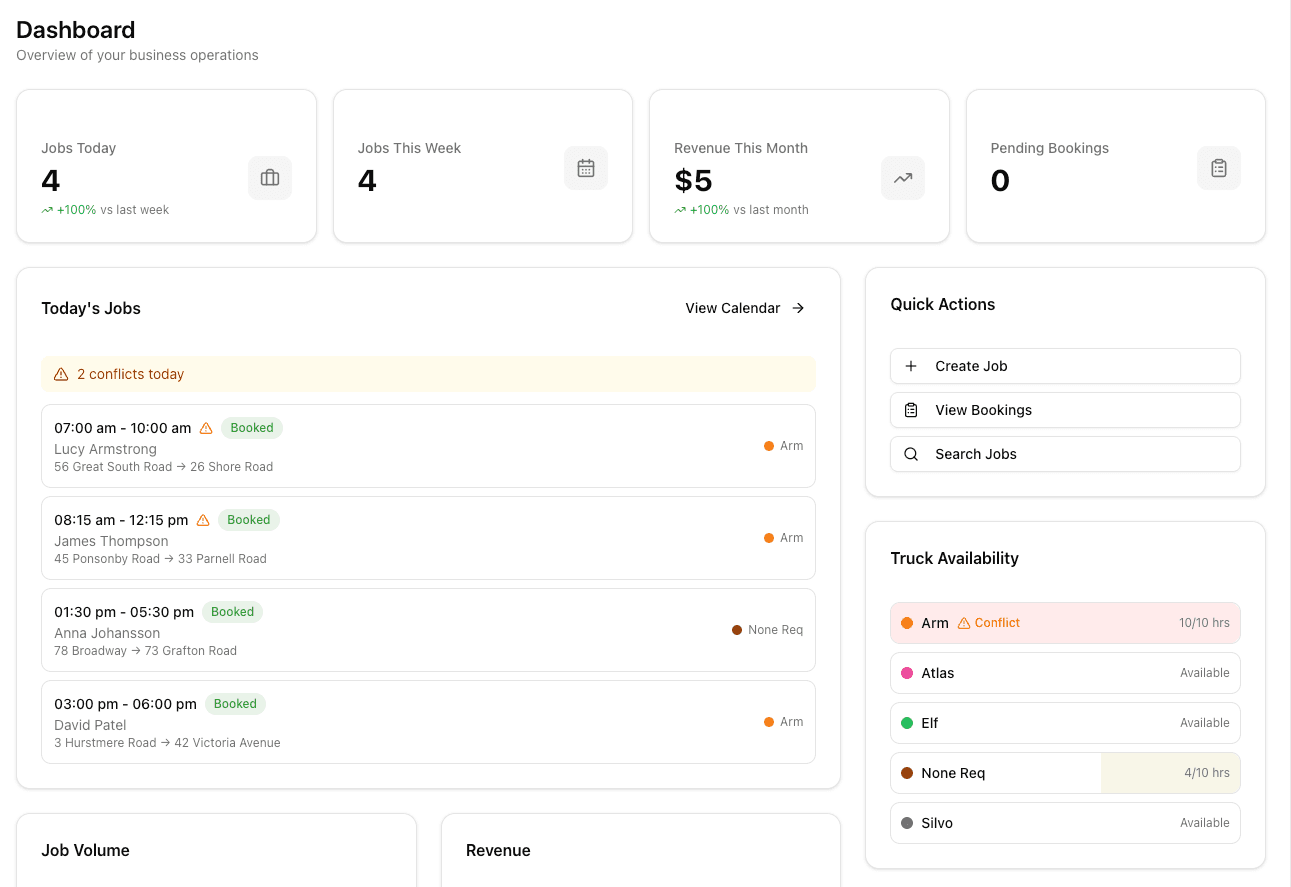Click the clipboard icon on Pending Bookings card
1291x887 pixels.
1218,167
